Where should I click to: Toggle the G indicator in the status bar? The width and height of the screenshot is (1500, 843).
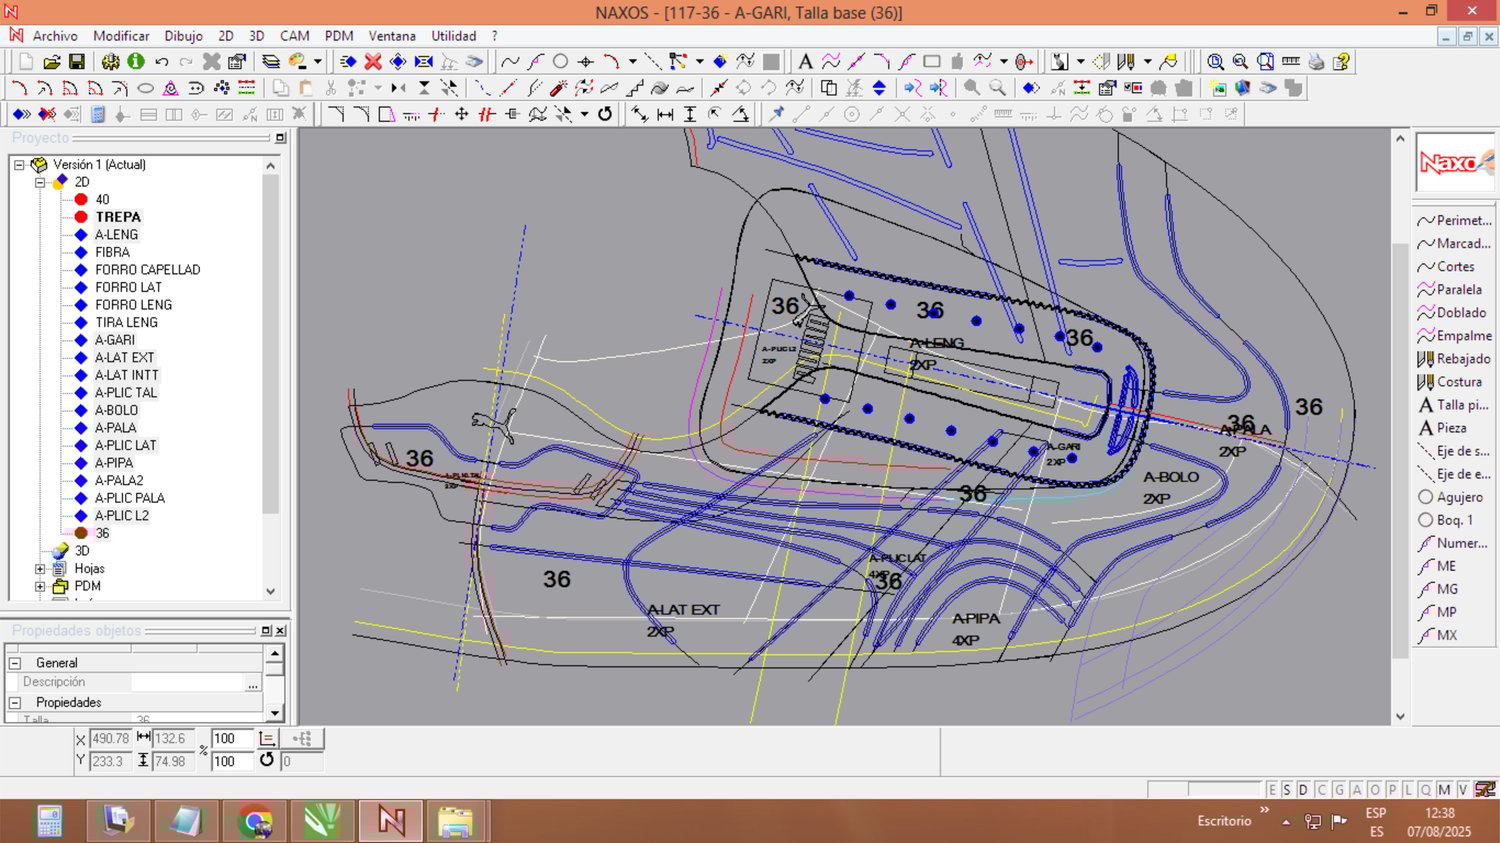click(x=1339, y=790)
